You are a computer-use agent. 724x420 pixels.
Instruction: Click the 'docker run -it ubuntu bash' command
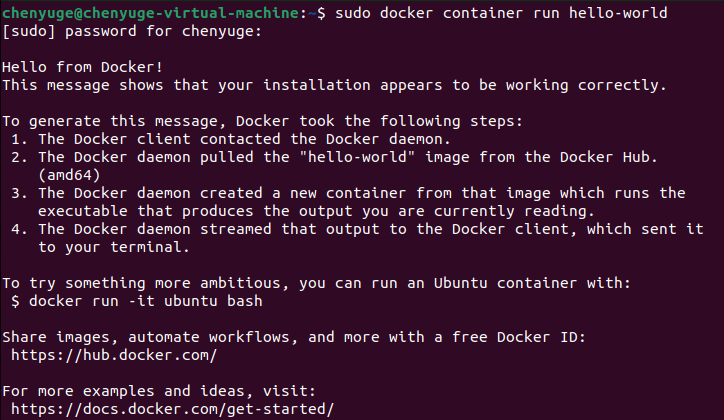click(148, 301)
